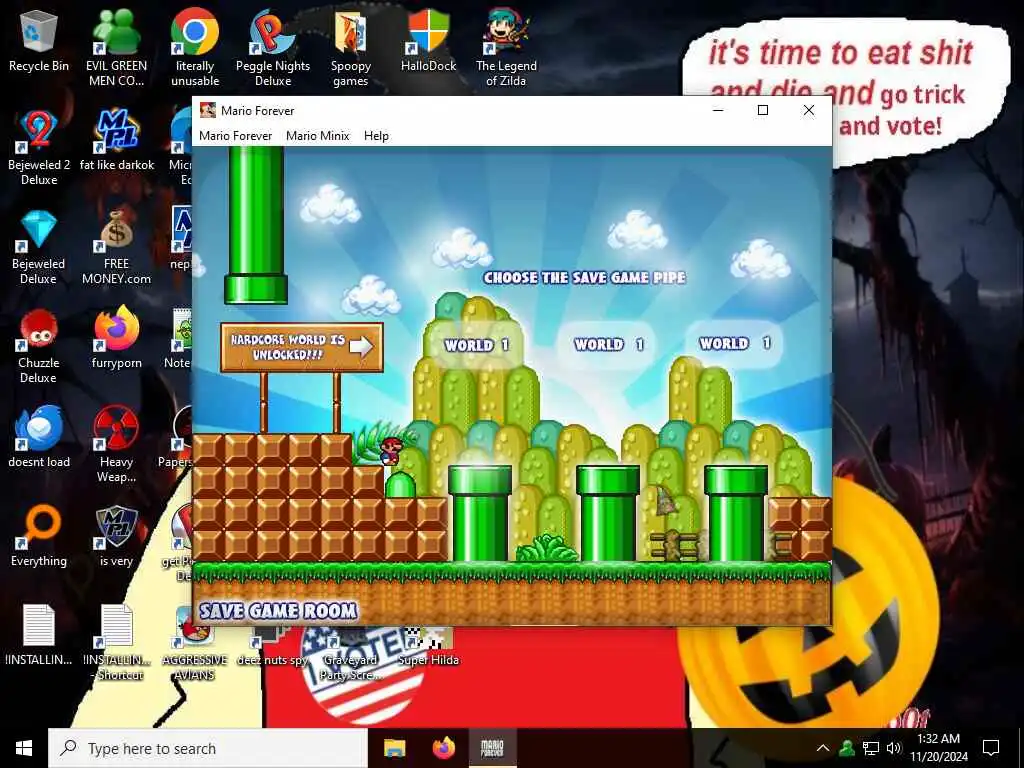Open FREE MONEY.com money bag shortcut

point(116,247)
